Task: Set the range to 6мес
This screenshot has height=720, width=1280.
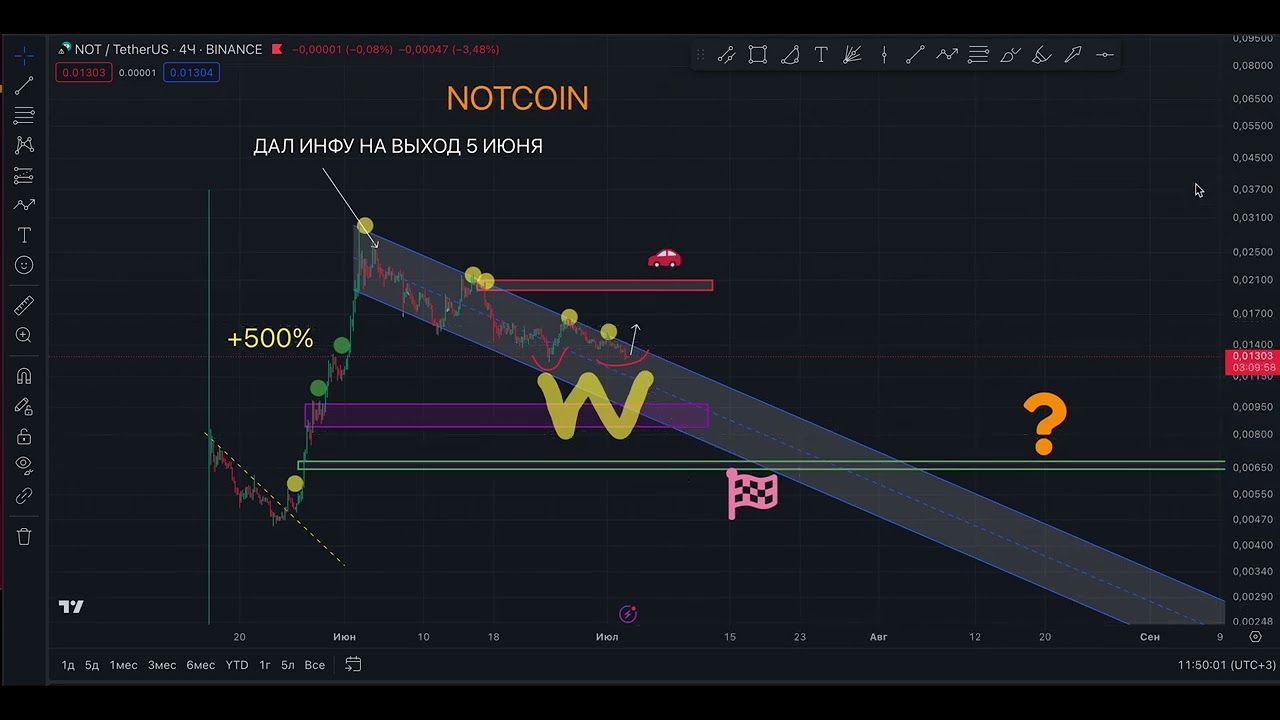Action: click(x=201, y=665)
